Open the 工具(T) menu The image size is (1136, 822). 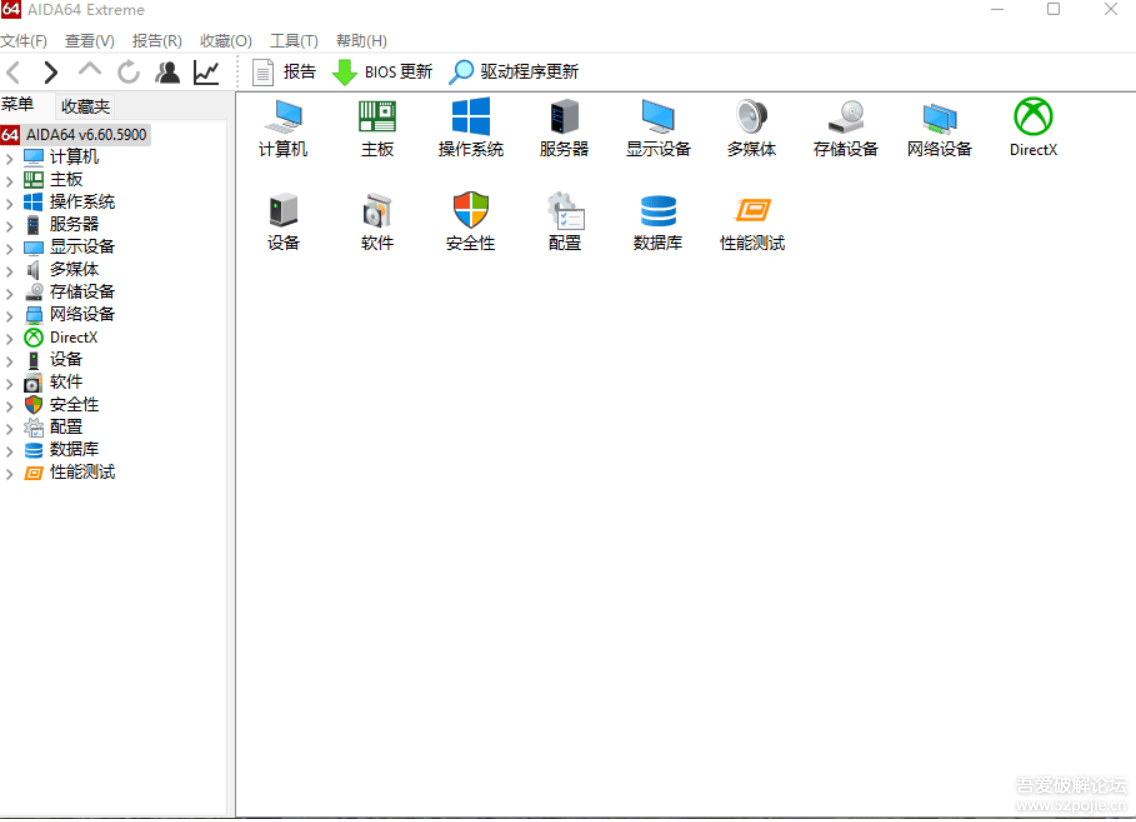point(293,41)
